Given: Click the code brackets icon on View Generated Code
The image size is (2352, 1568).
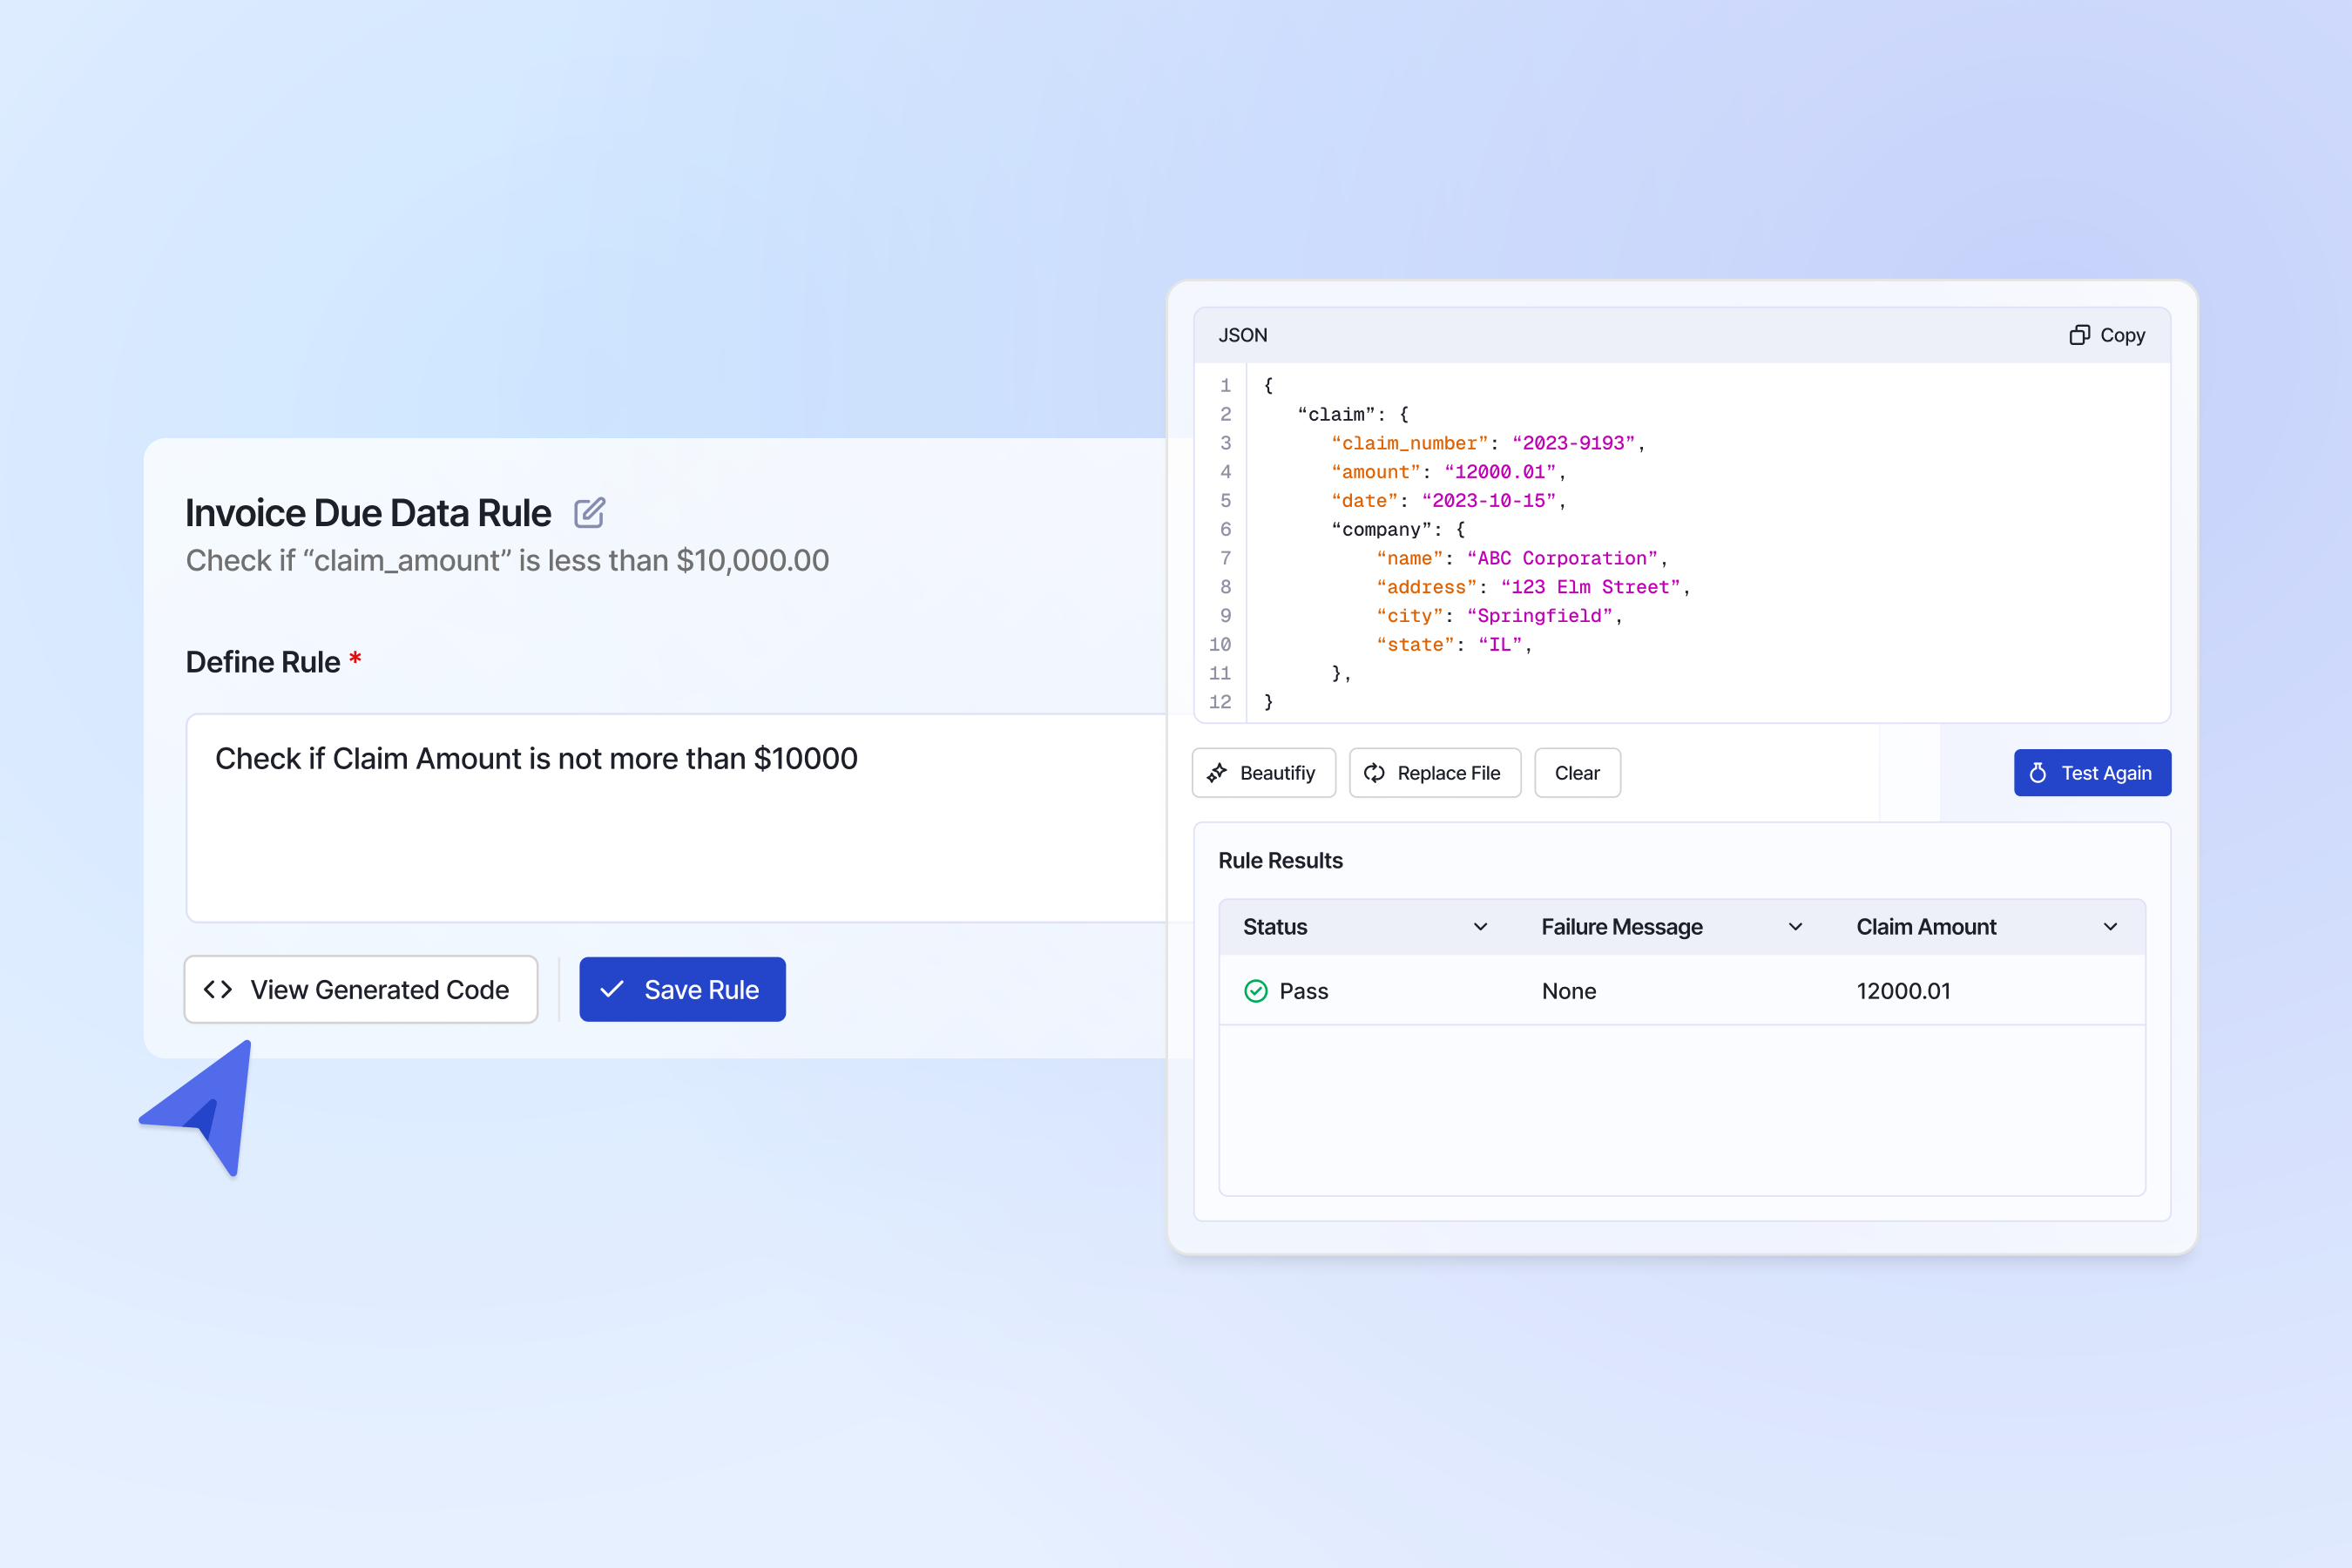Looking at the screenshot, I should click(x=218, y=989).
